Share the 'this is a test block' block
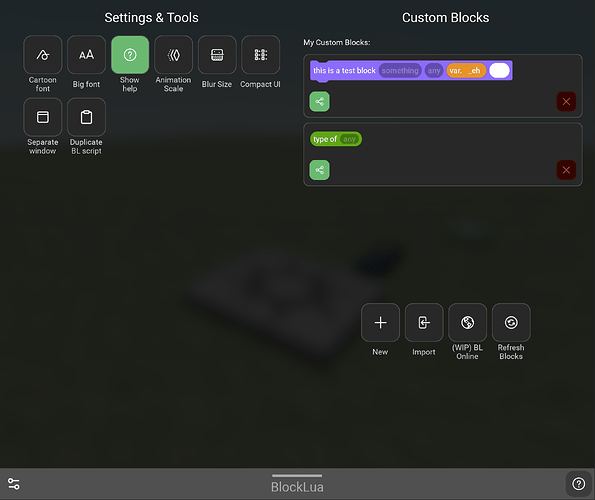 click(x=320, y=101)
